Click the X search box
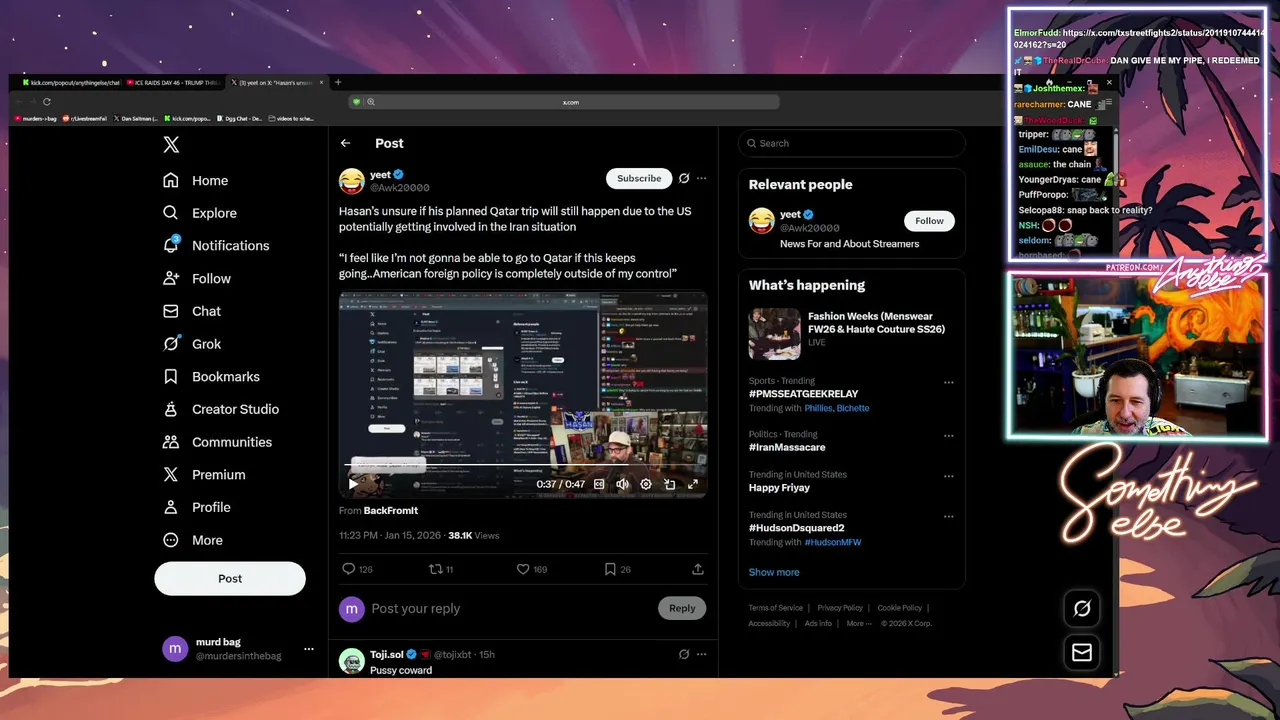 click(852, 143)
